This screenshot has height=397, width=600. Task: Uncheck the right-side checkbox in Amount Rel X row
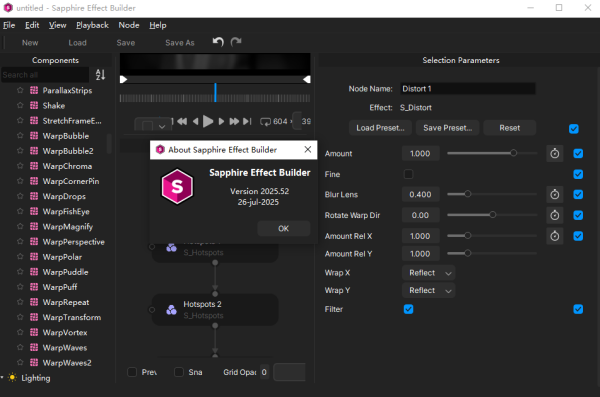point(578,236)
